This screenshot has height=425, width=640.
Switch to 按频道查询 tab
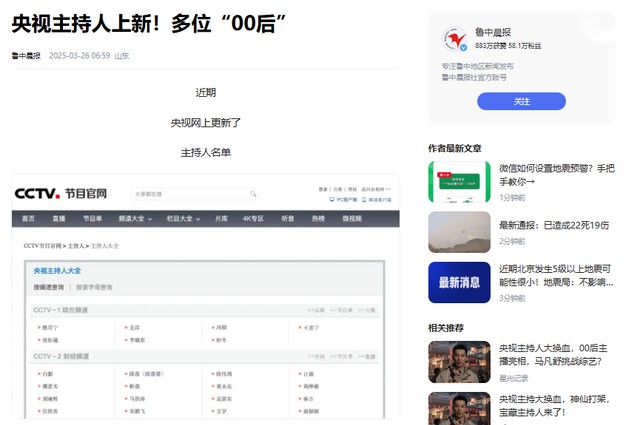pos(49,287)
